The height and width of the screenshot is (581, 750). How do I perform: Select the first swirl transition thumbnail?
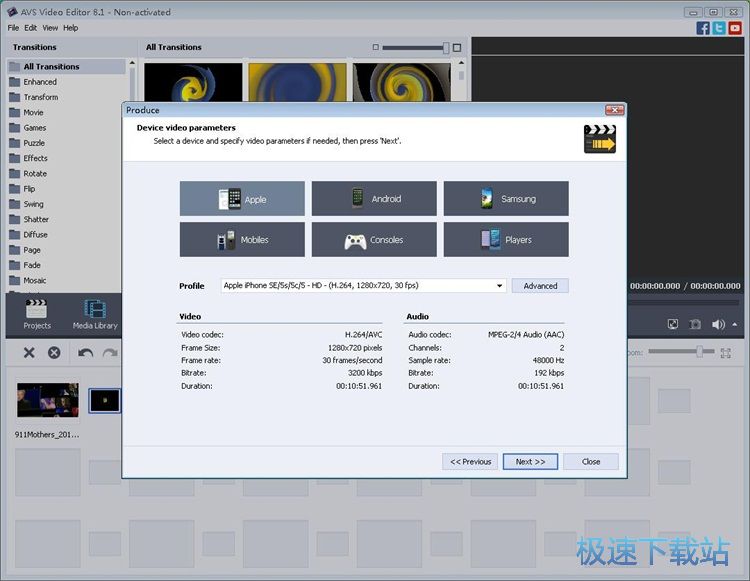point(193,82)
